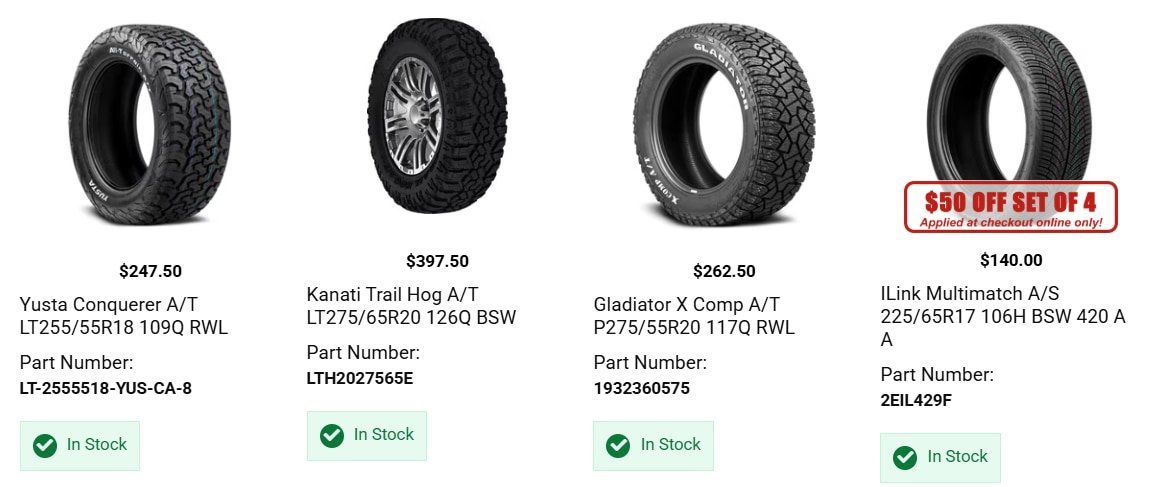Select part number 2EIL429F

[x=915, y=401]
